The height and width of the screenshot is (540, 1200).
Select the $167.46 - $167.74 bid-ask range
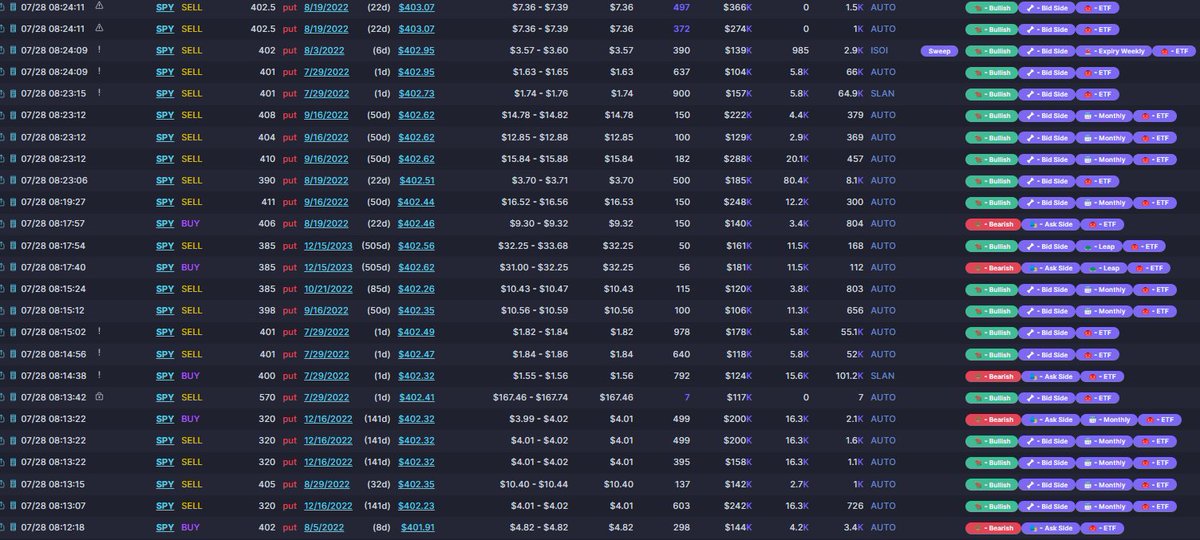534,398
